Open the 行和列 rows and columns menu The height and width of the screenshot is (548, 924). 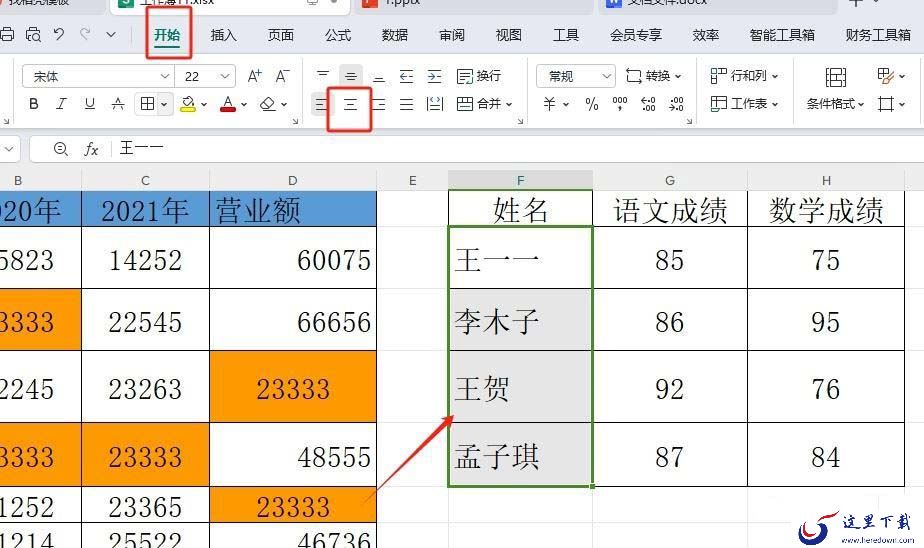(744, 76)
